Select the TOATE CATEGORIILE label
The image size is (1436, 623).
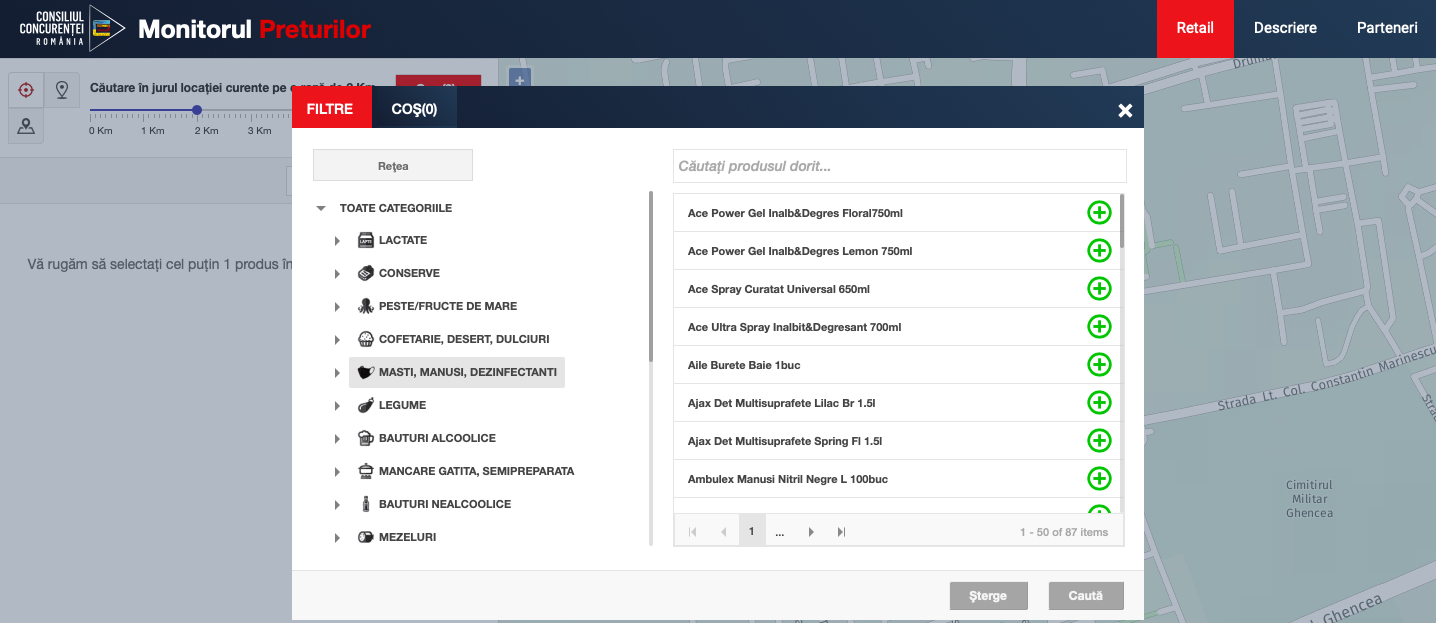[396, 208]
